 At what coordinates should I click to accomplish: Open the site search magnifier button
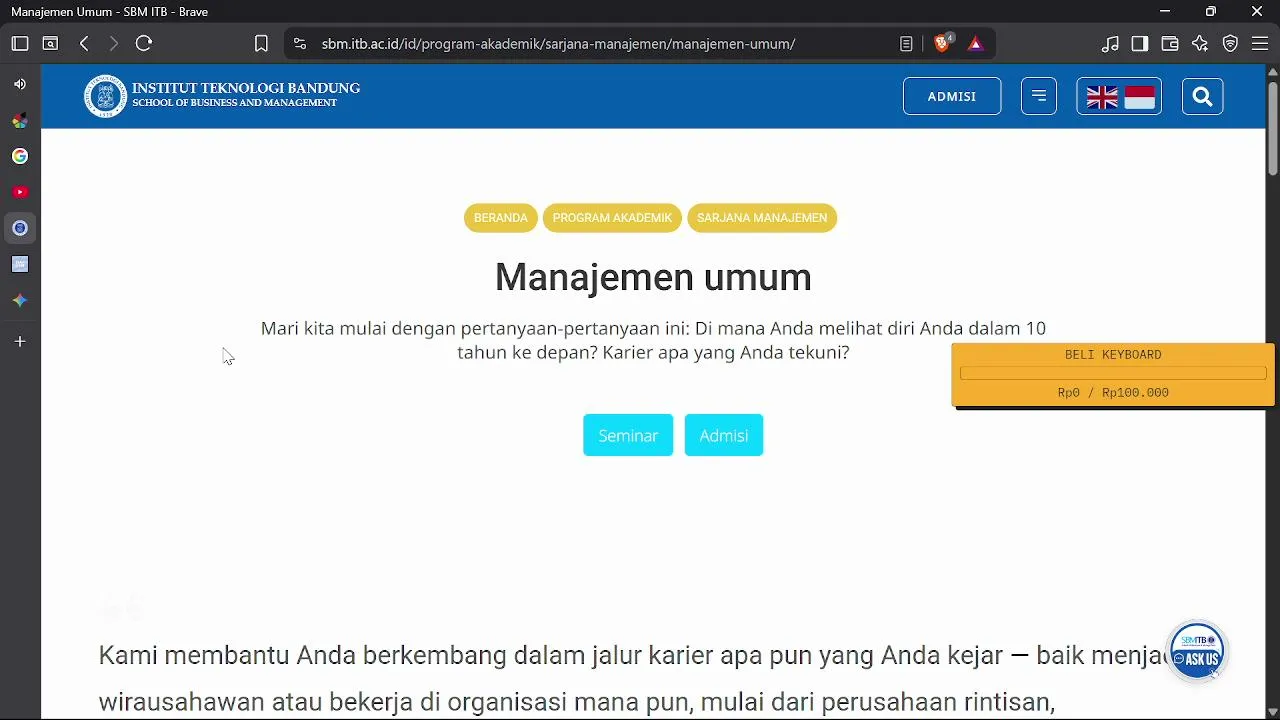(1202, 96)
